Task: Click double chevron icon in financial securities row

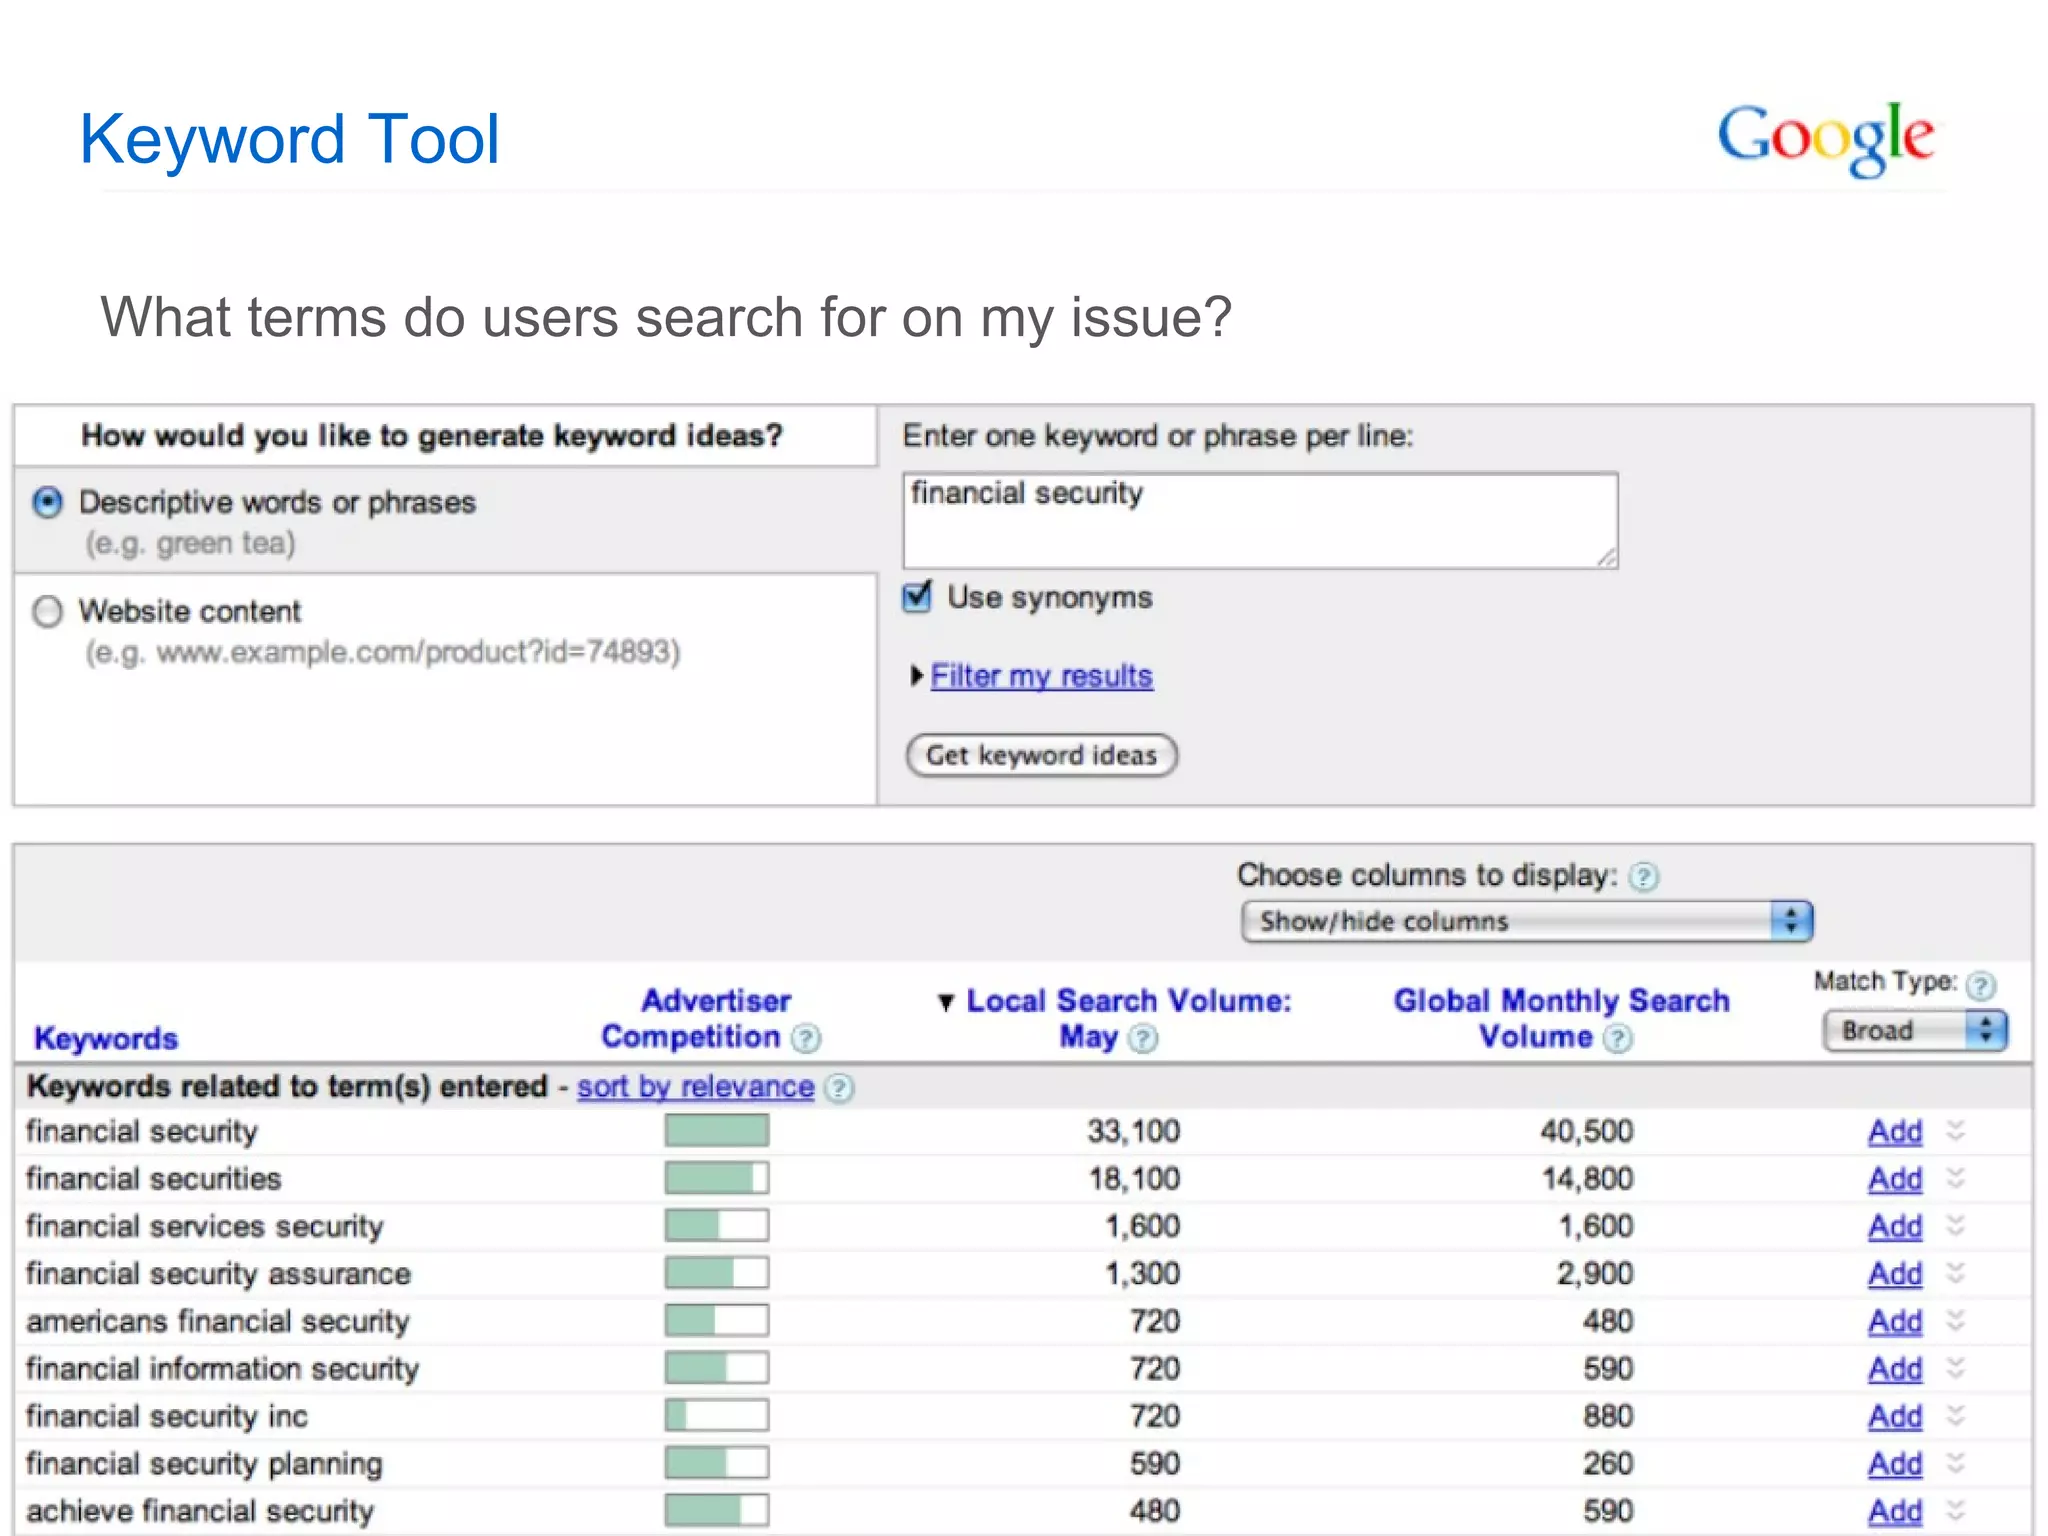Action: point(1956,1179)
